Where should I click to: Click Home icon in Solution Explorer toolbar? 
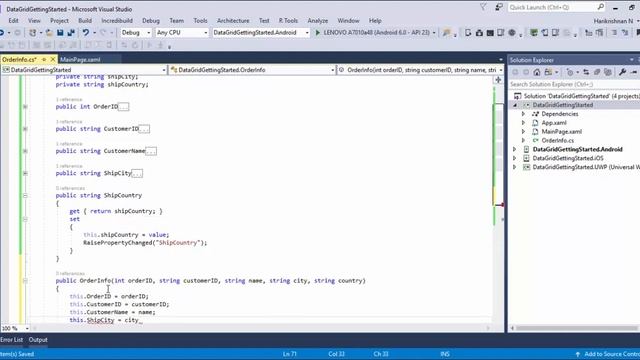pos(537,72)
